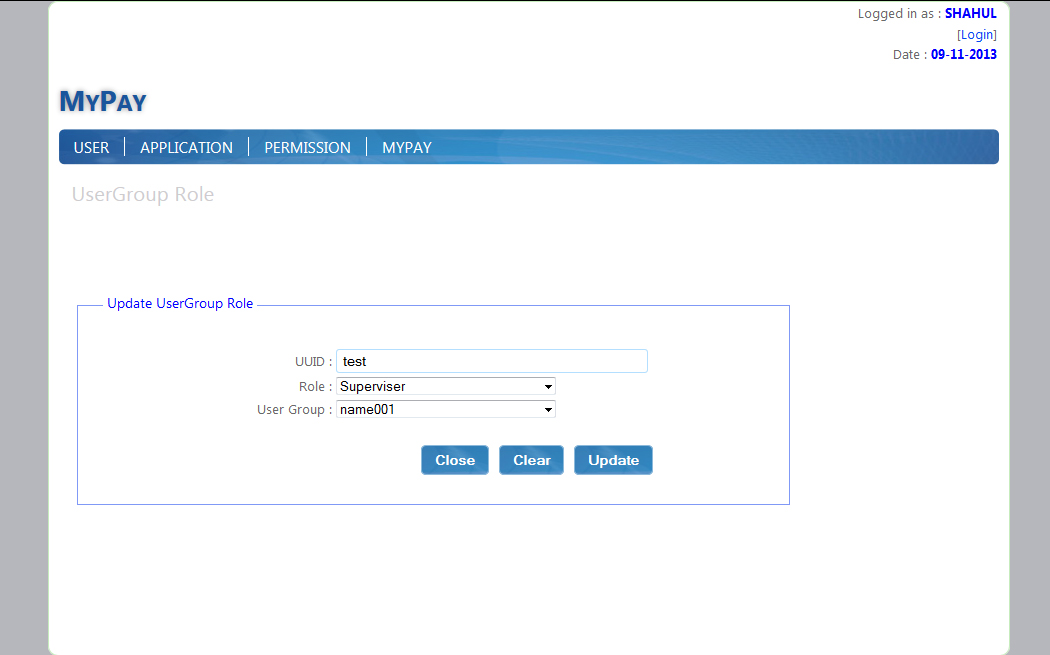Click the UserGroup Role page heading
Image resolution: width=1050 pixels, height=655 pixels.
(x=143, y=194)
